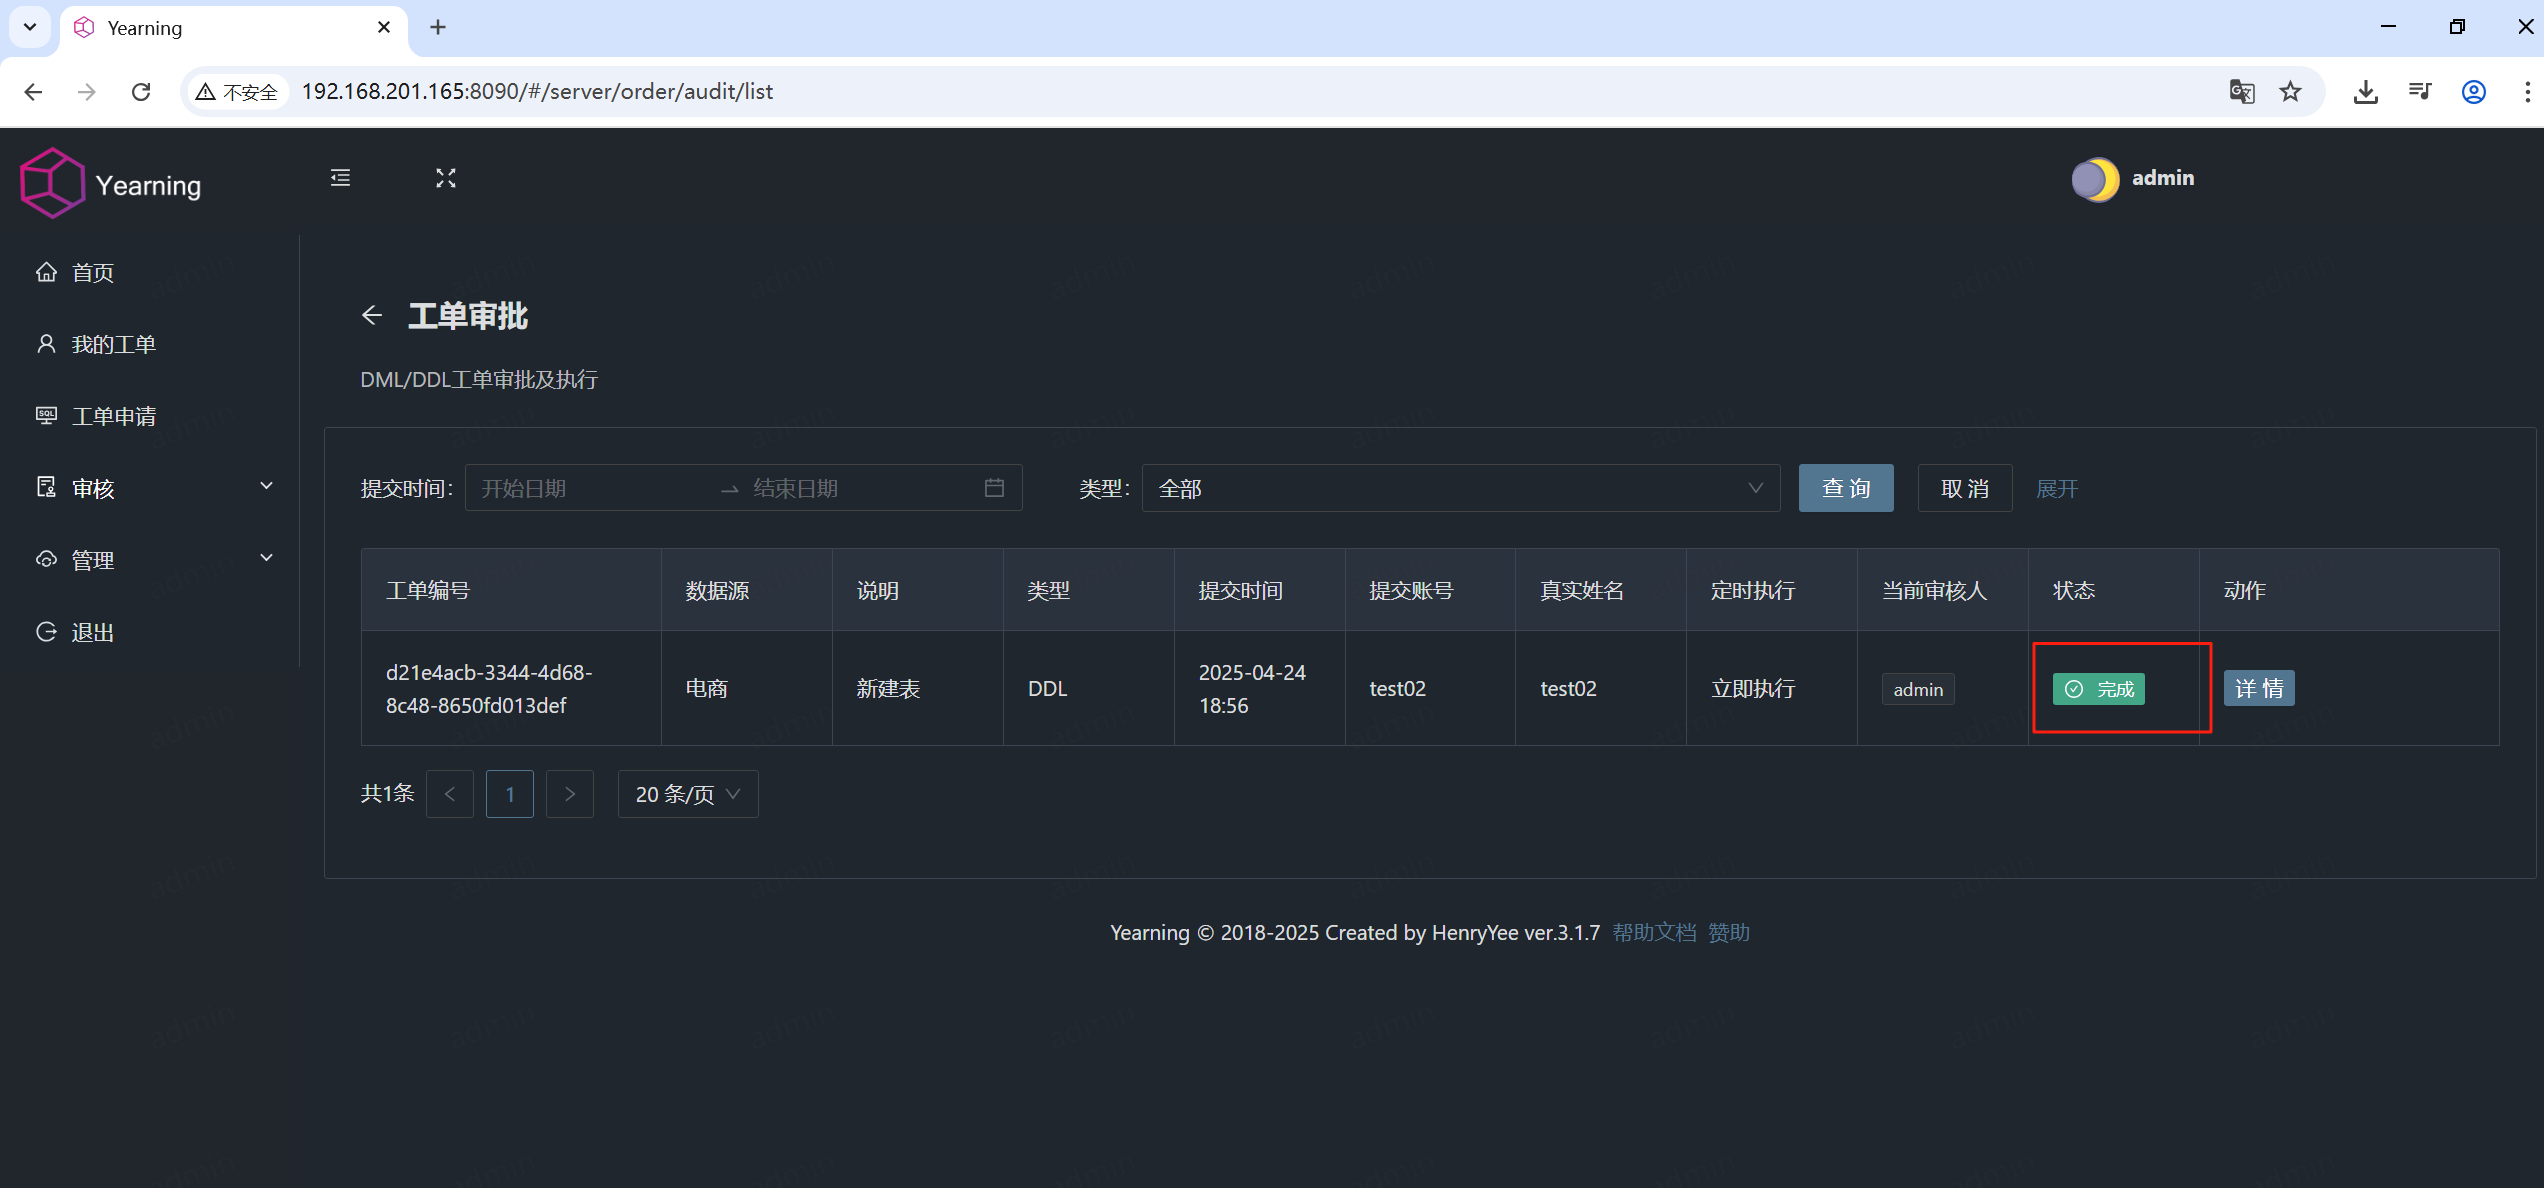Viewport: 2544px width, 1188px height.
Task: Expand the 审核 menu chevron
Action: pyautogui.click(x=266, y=486)
